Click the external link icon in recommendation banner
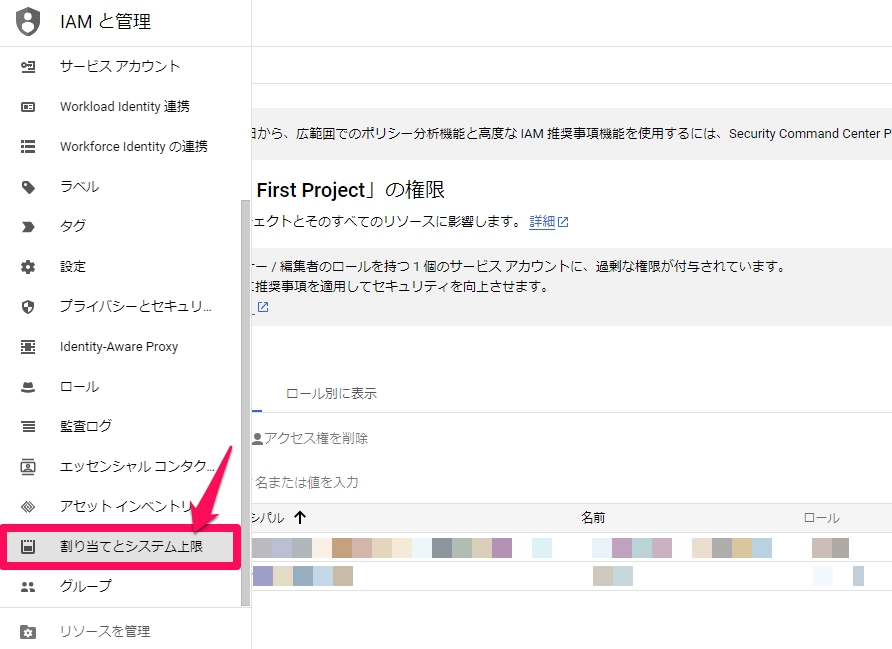This screenshot has width=892, height=649. tap(263, 307)
